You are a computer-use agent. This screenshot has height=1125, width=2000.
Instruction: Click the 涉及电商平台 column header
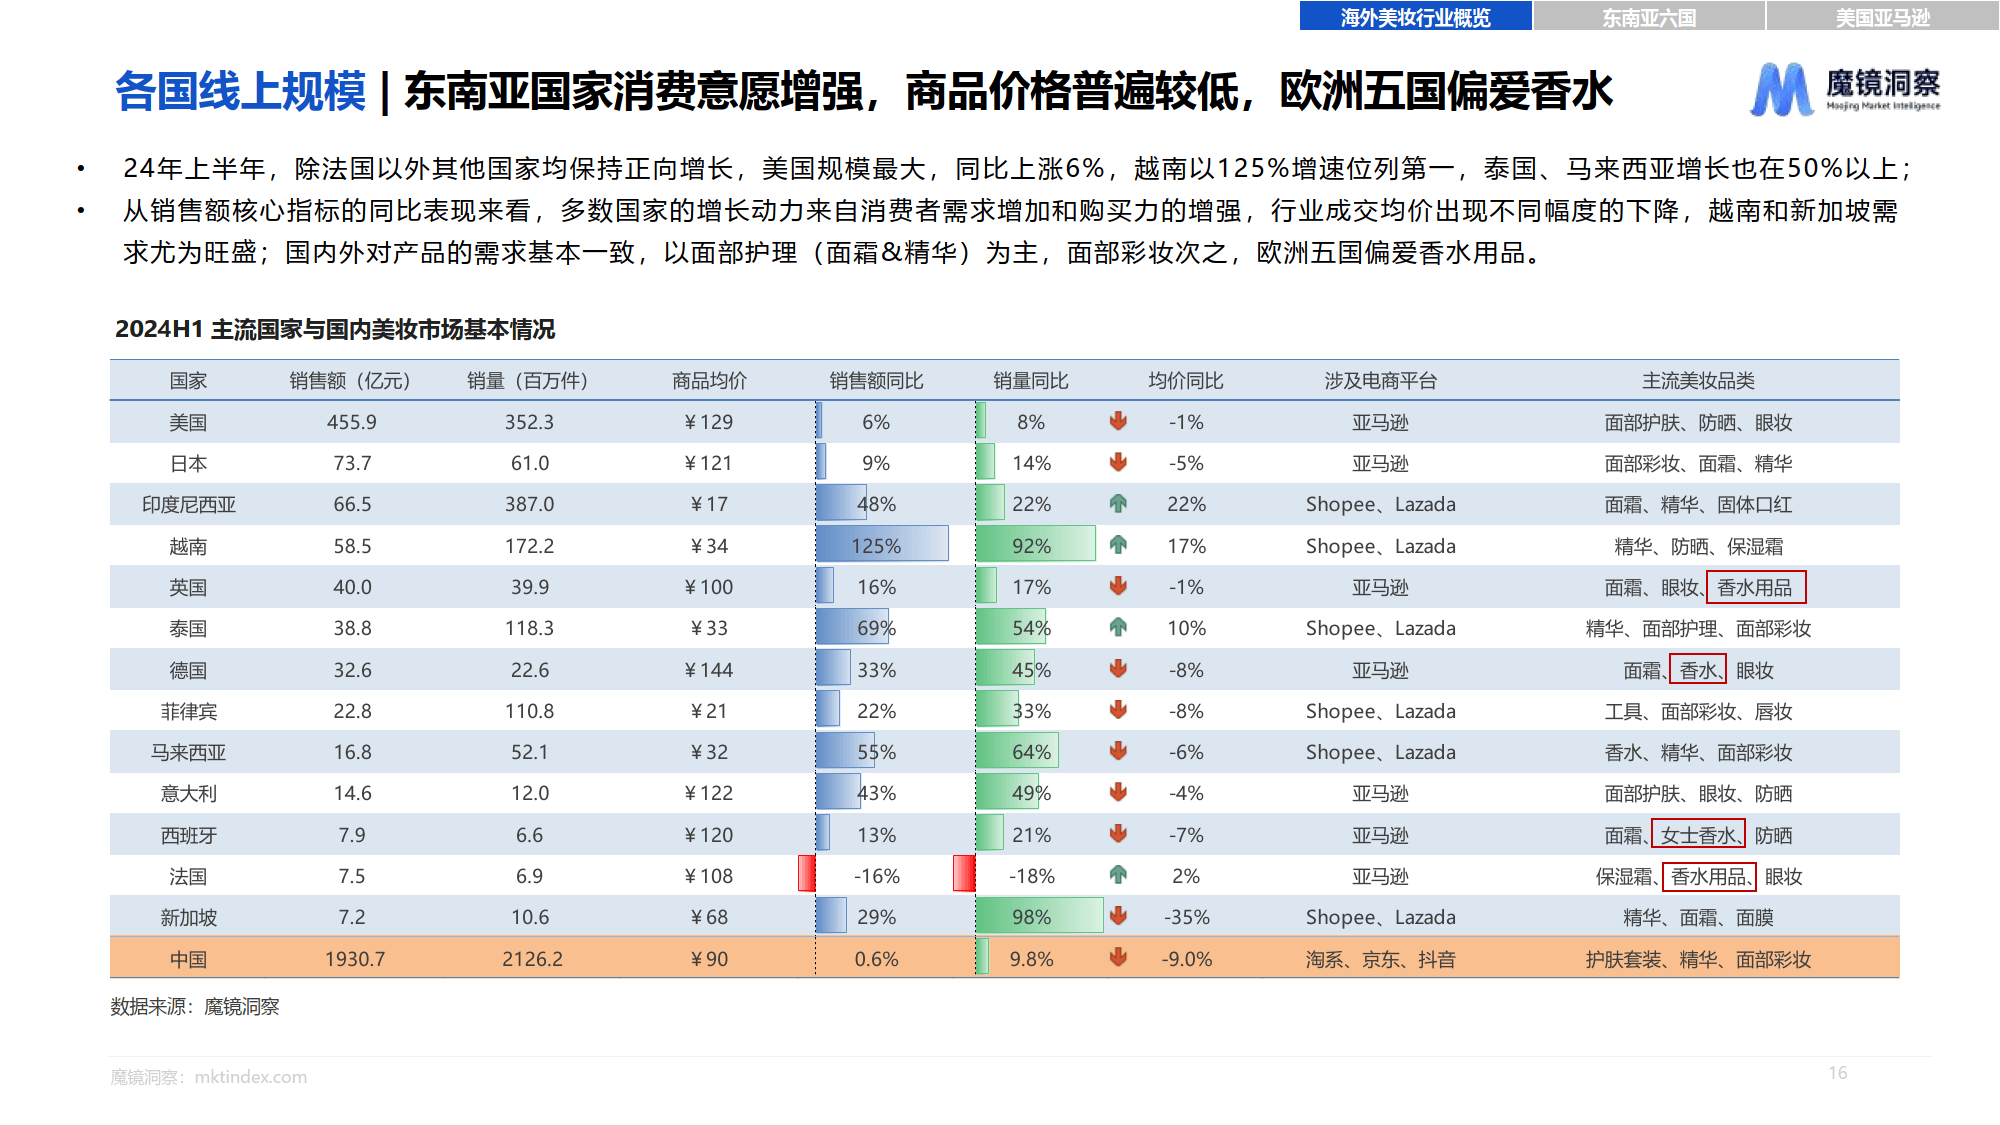pos(1380,380)
